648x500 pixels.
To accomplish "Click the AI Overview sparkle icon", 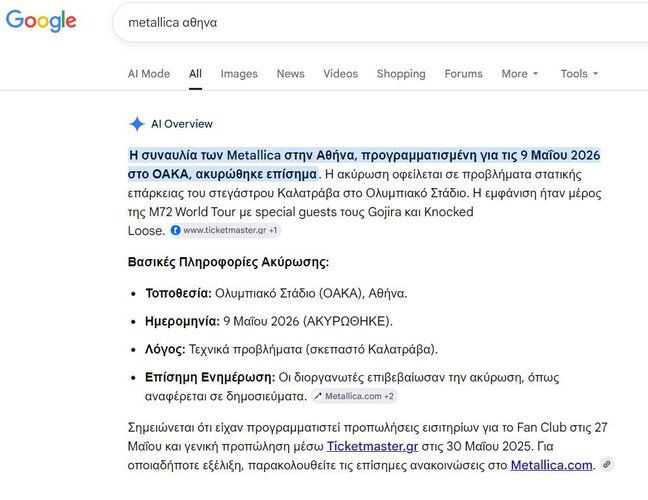I will click(x=137, y=124).
